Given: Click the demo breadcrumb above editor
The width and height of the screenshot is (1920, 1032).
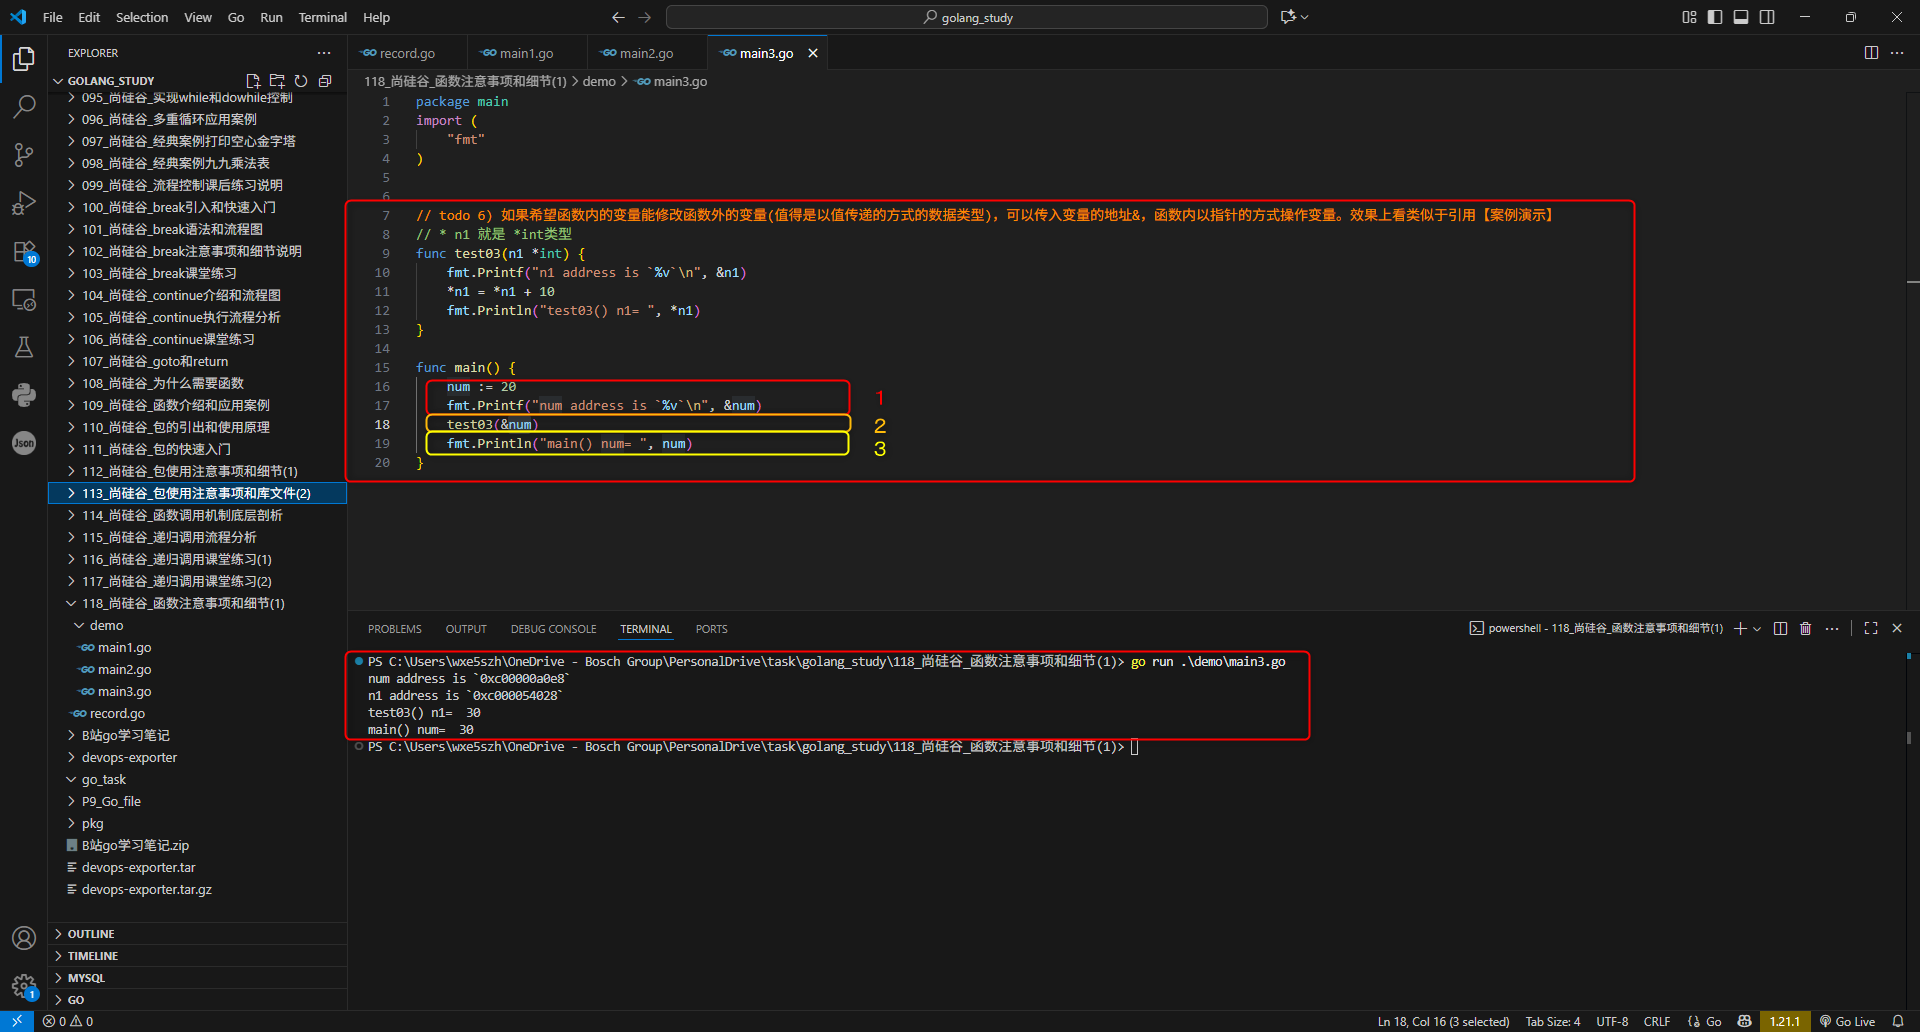Looking at the screenshot, I should [x=599, y=82].
